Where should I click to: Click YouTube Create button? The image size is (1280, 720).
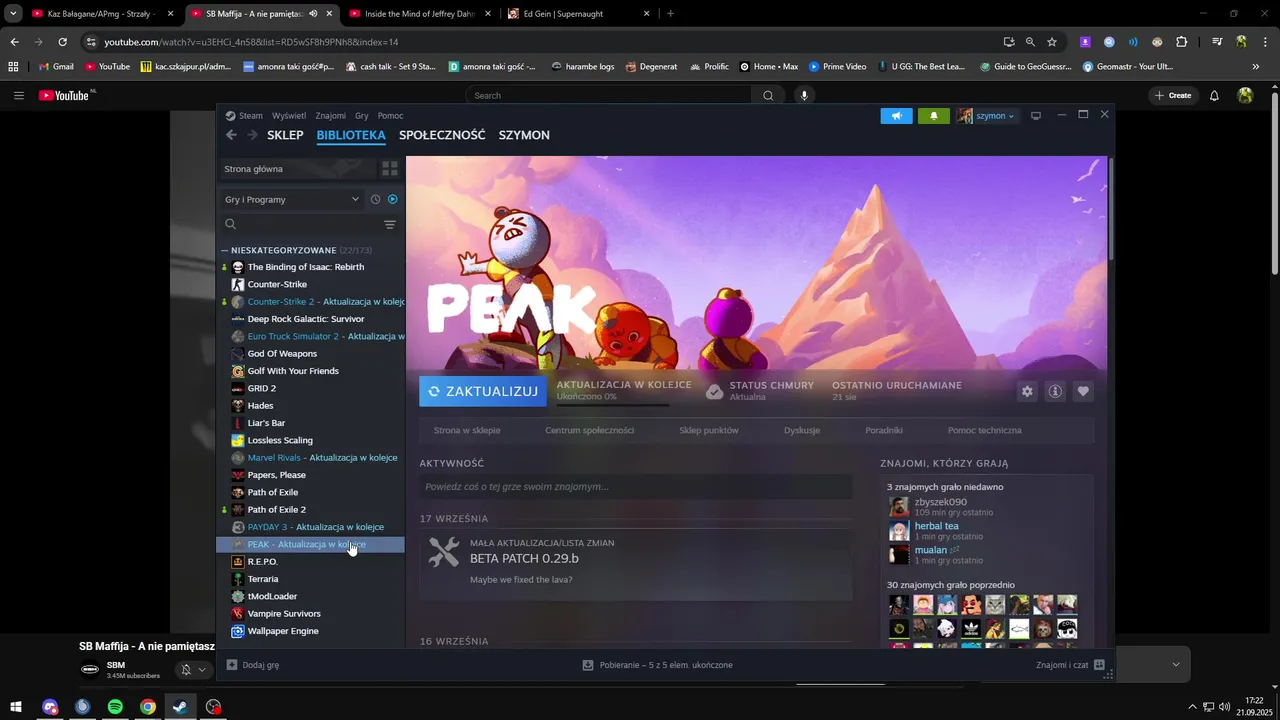click(1172, 95)
